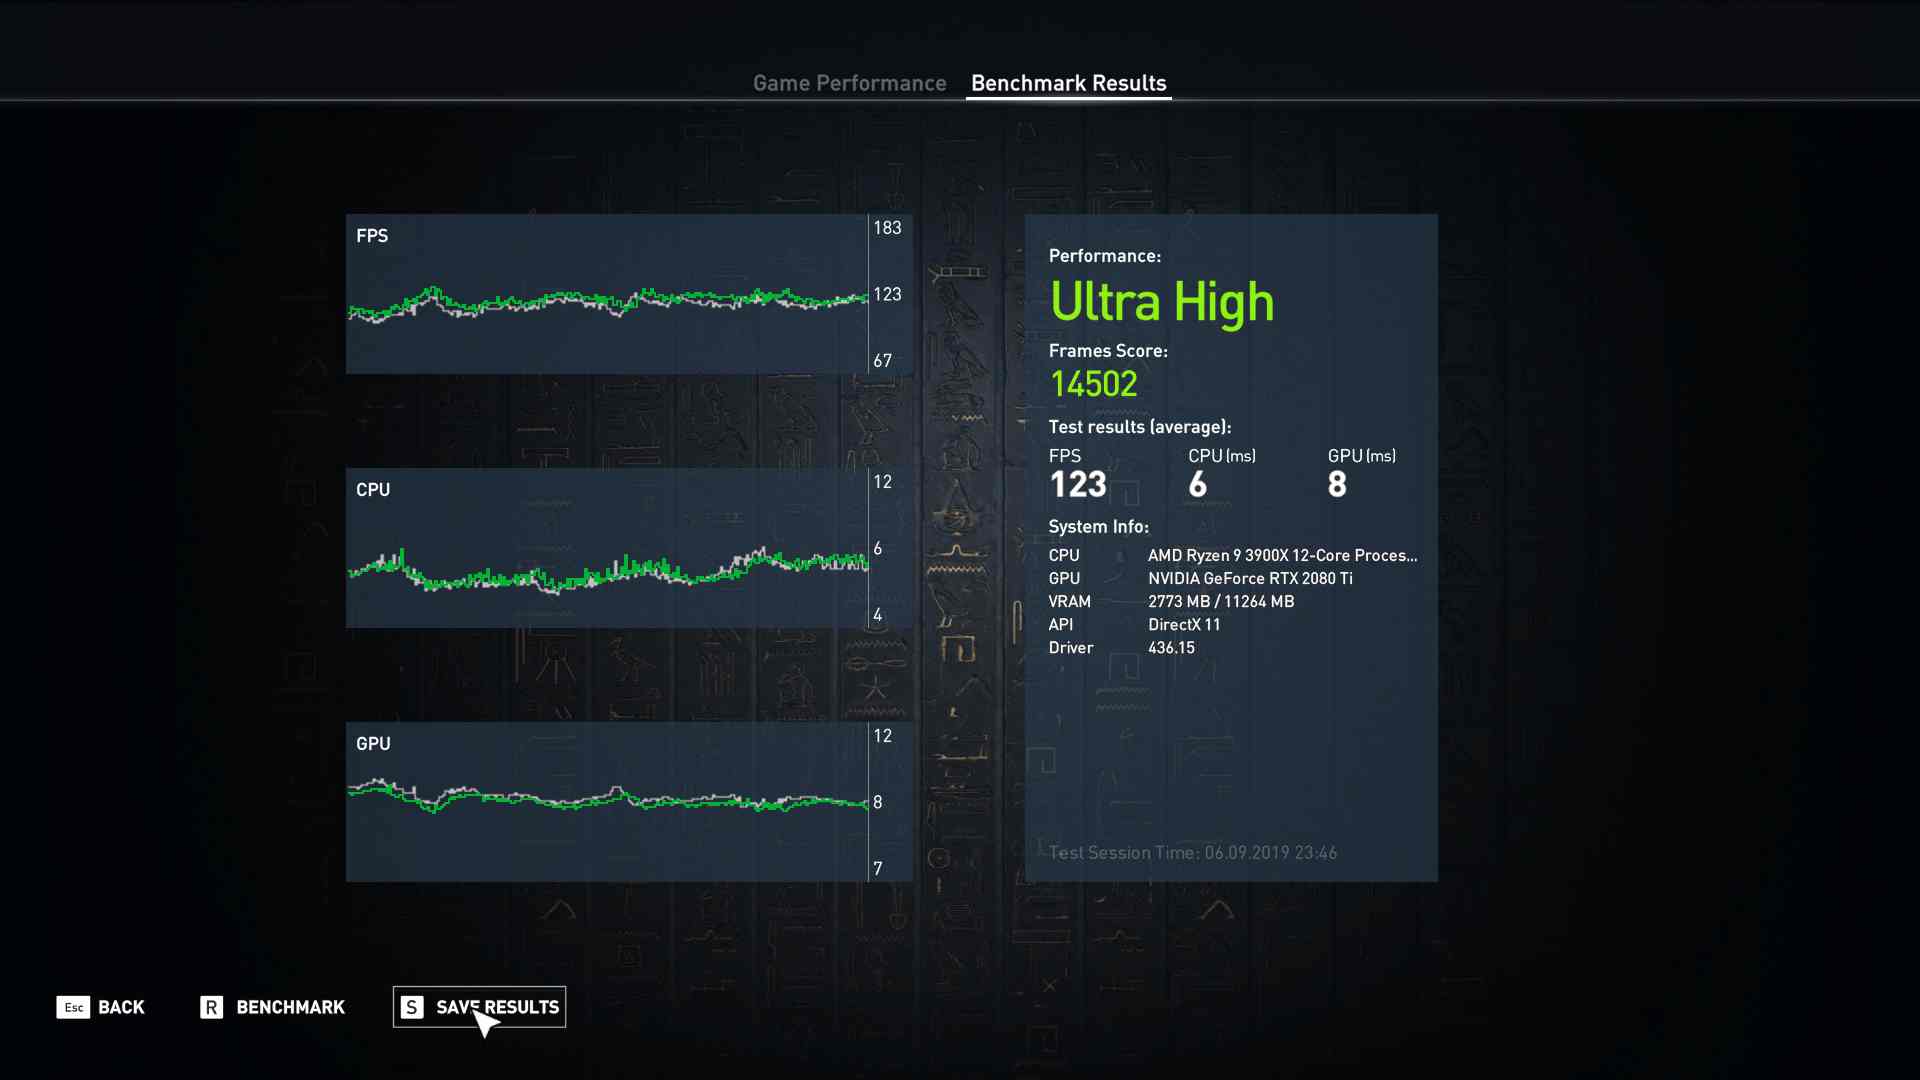1920x1080 pixels.
Task: Click the NVIDIA GeForce RTX 2080 Ti text
Action: (1249, 578)
